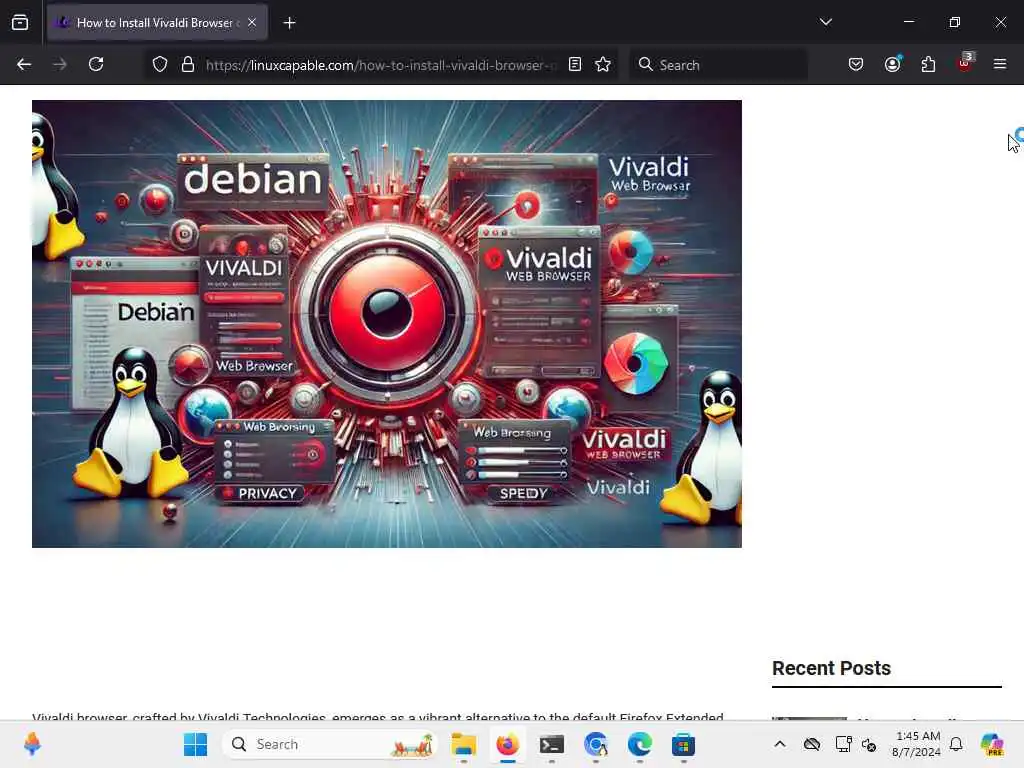Toggle reader view for this page
Viewport: 1024px width, 768px height.
(x=575, y=65)
